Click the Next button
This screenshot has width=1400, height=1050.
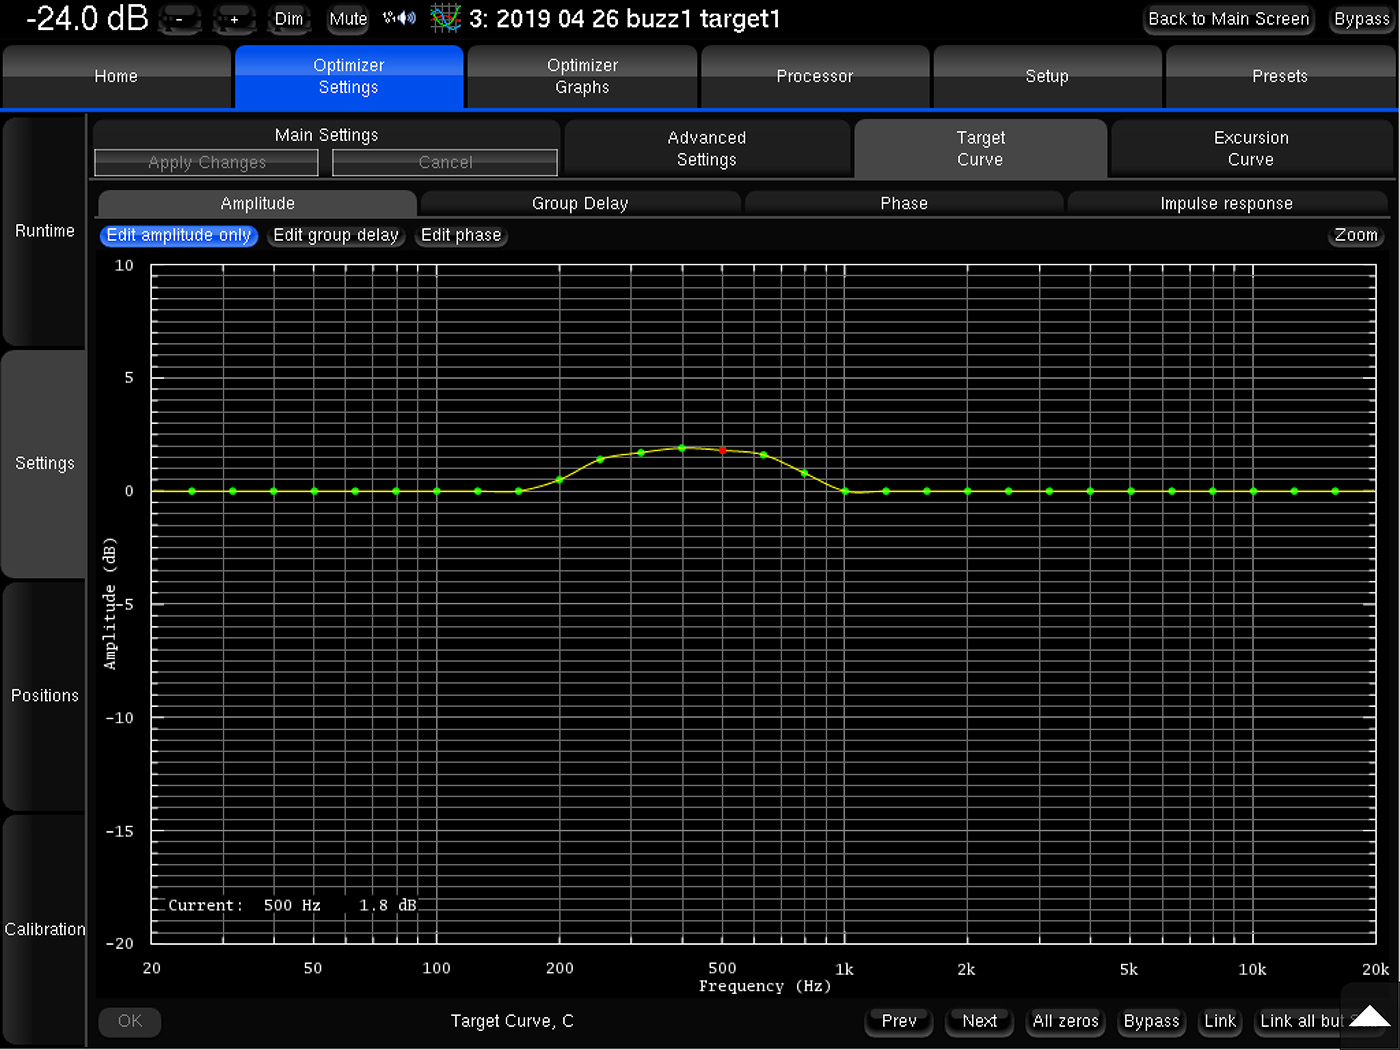(x=979, y=1021)
